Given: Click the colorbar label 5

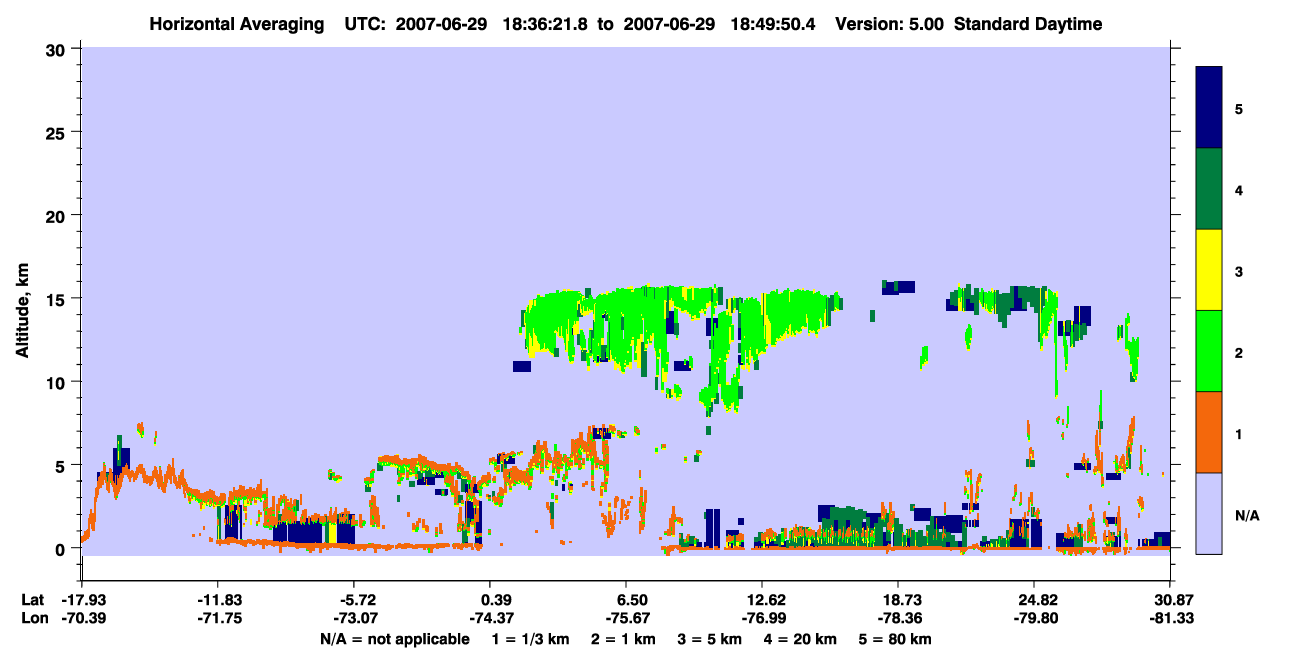Looking at the screenshot, I should tap(1239, 108).
